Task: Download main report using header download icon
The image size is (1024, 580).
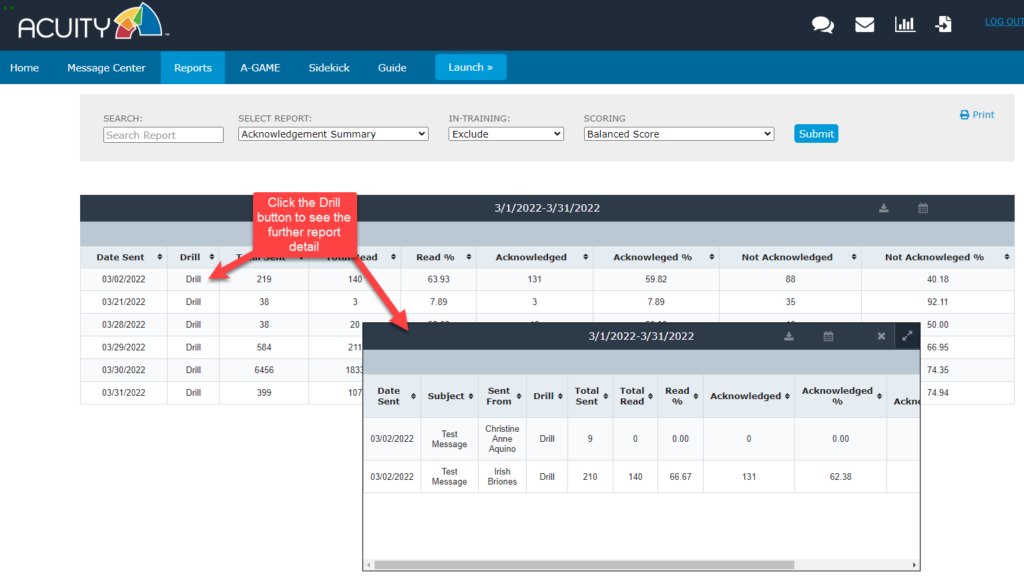Action: (883, 209)
